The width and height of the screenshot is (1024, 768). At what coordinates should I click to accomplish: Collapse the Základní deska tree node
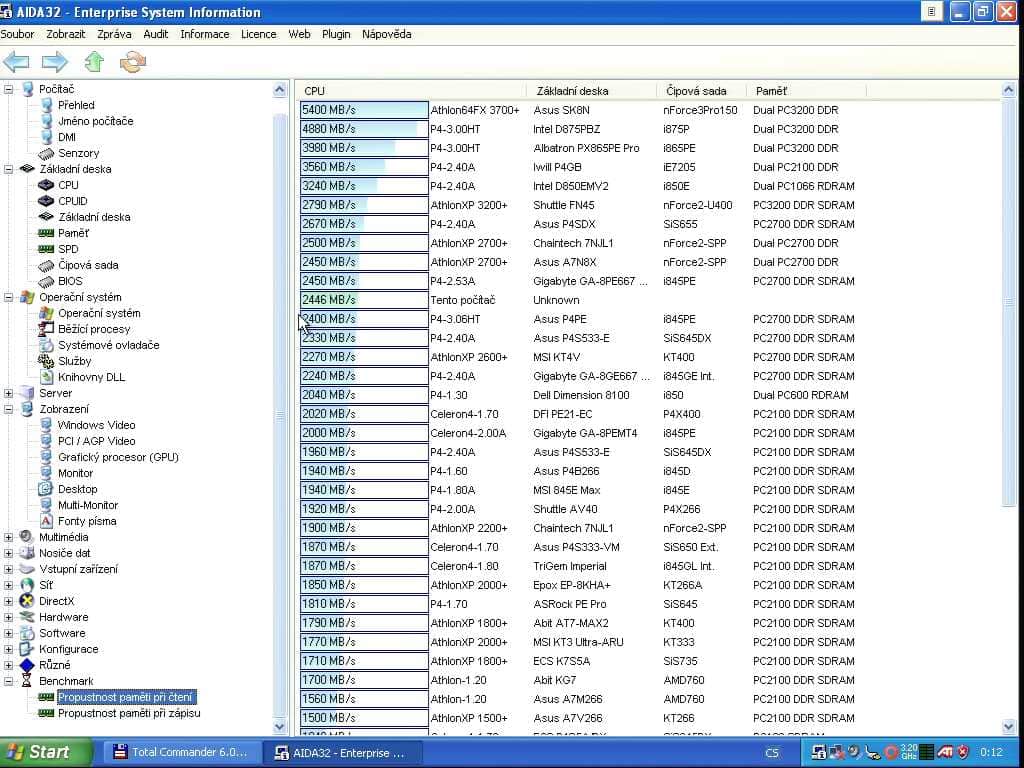8,169
